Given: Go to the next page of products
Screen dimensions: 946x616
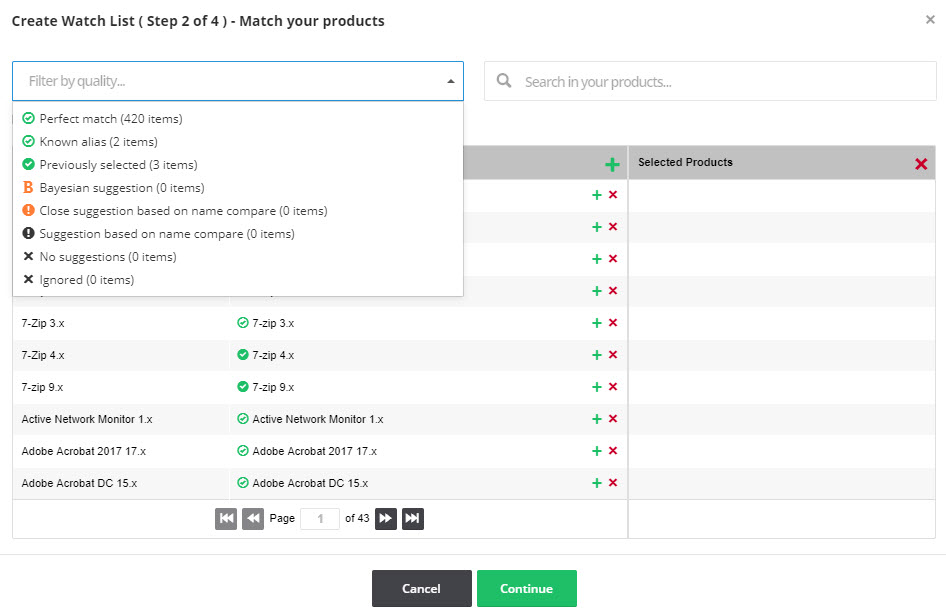Looking at the screenshot, I should click(385, 519).
